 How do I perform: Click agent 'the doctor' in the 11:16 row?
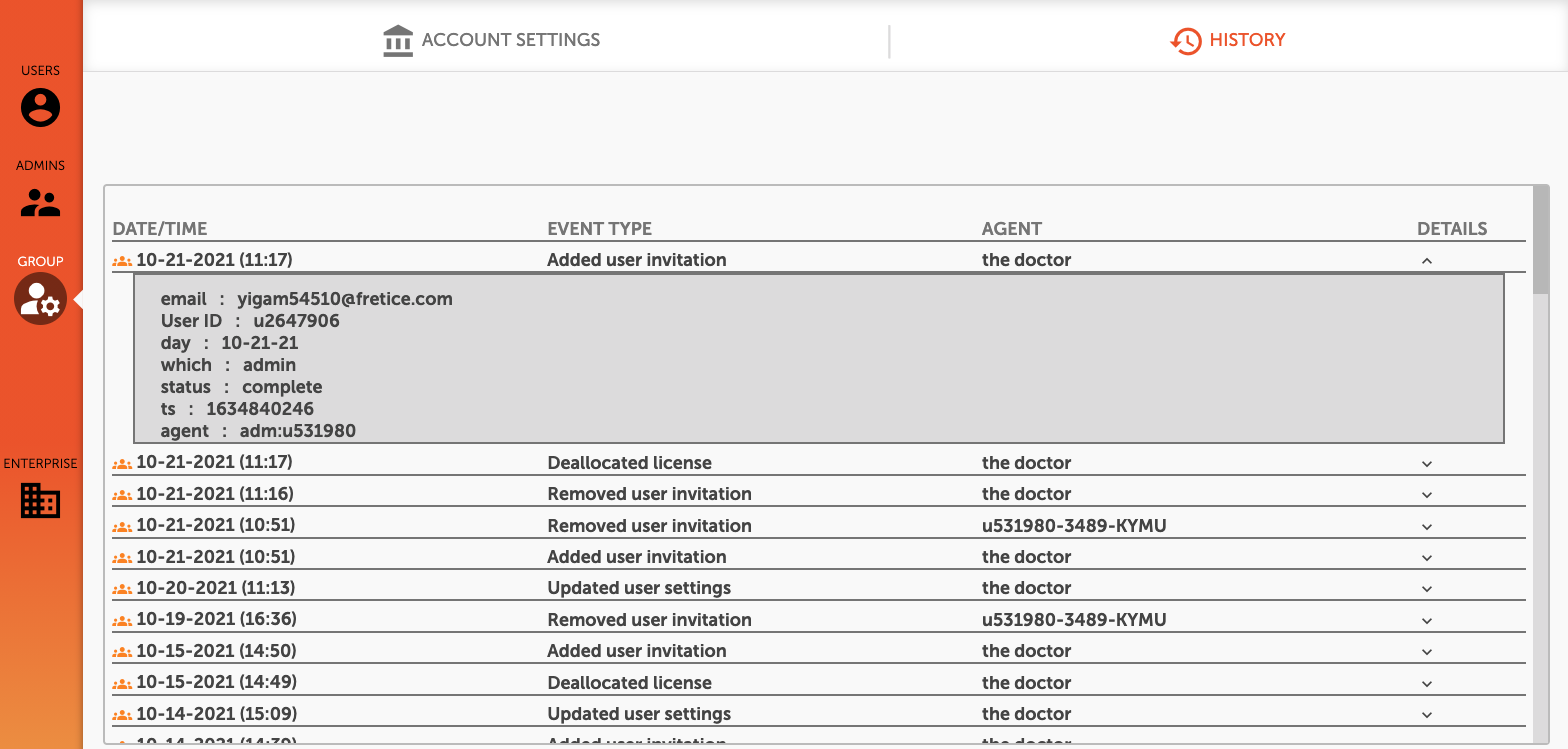tap(1026, 494)
